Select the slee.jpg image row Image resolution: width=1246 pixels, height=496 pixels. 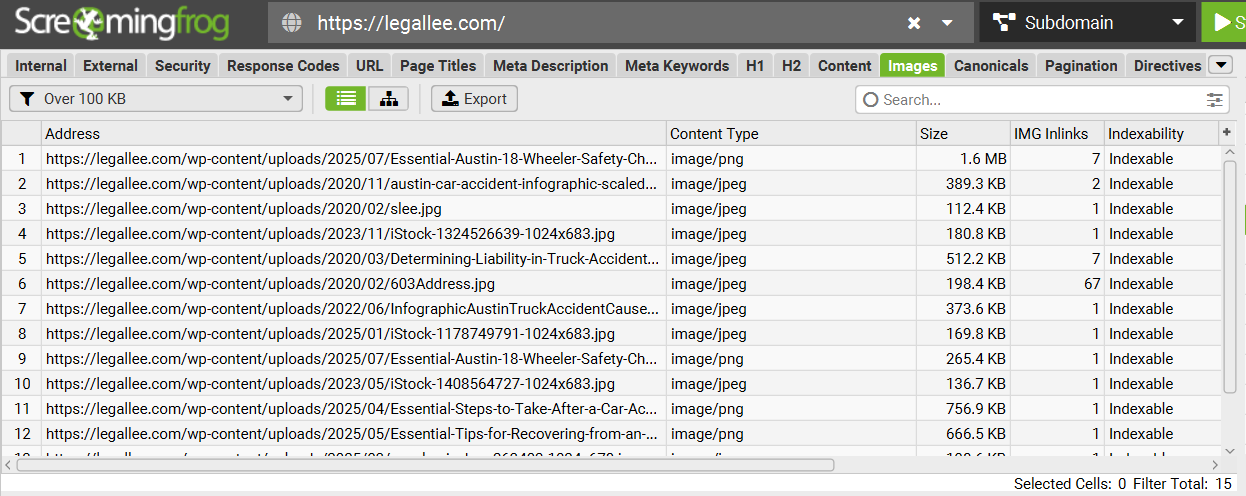point(243,209)
